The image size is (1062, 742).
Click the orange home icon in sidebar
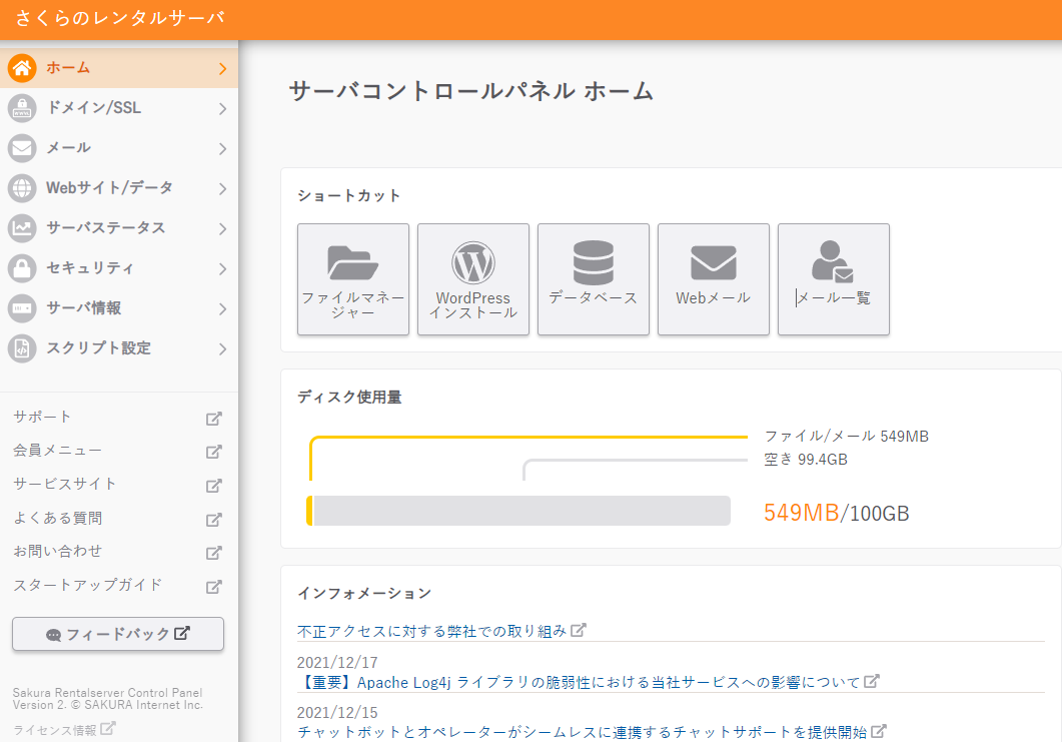[x=22, y=68]
